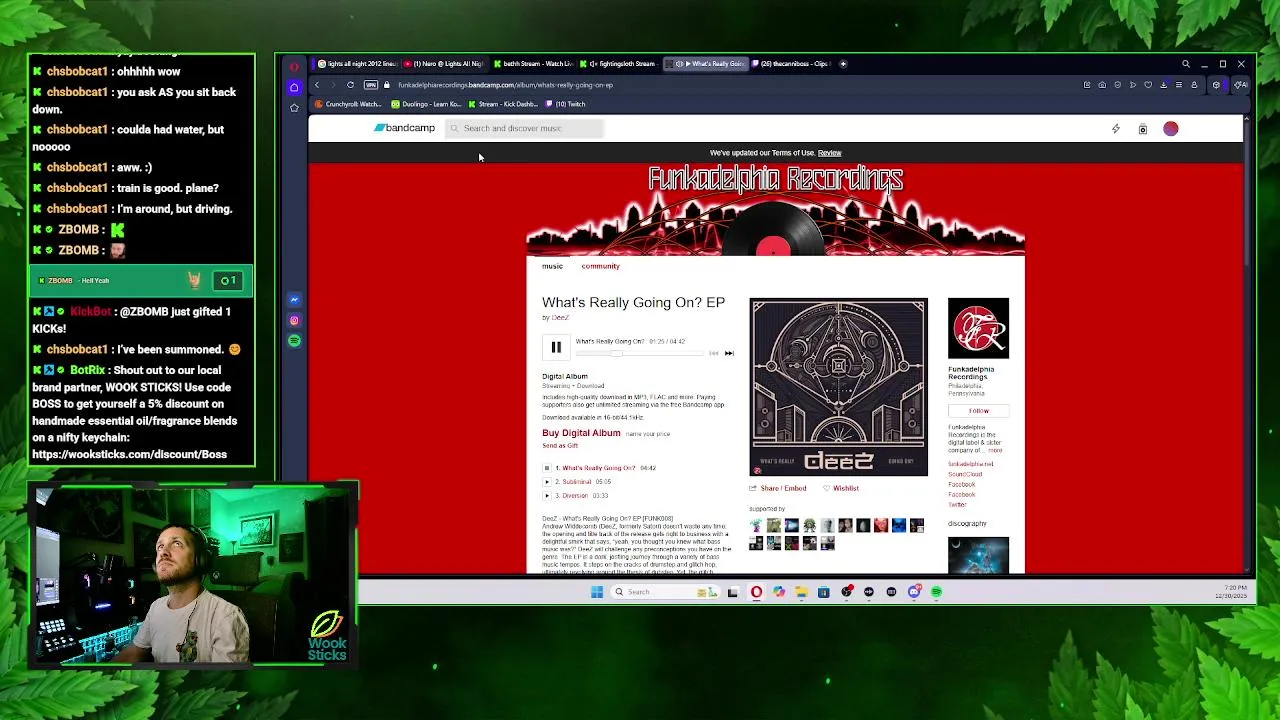This screenshot has width=1280, height=720.
Task: Skip to next track in player
Action: click(729, 353)
